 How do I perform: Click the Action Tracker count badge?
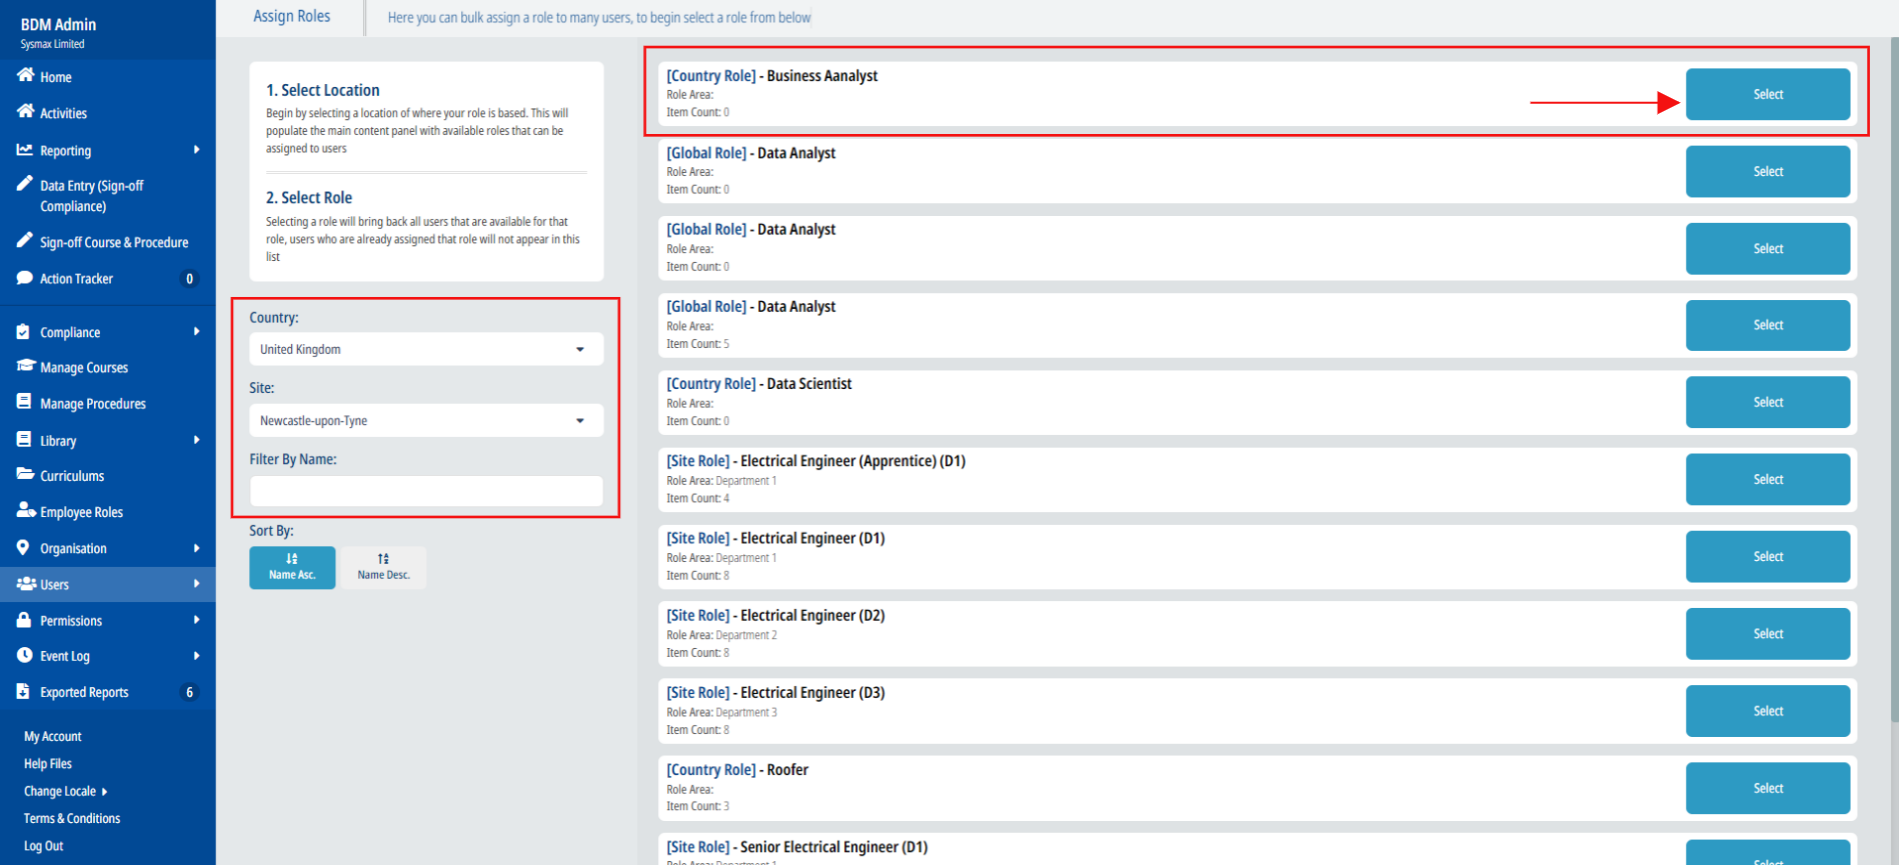(189, 279)
